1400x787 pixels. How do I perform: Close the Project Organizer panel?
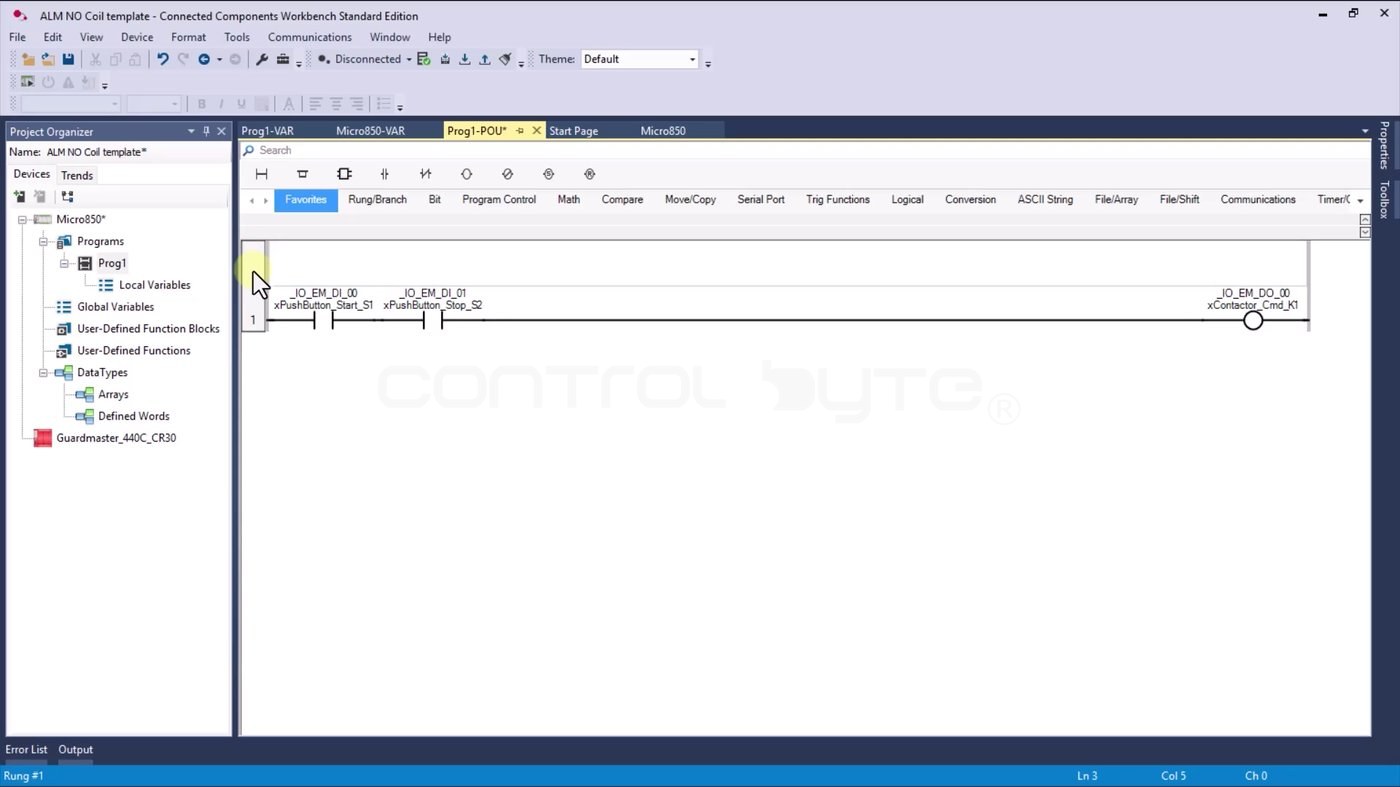222,131
